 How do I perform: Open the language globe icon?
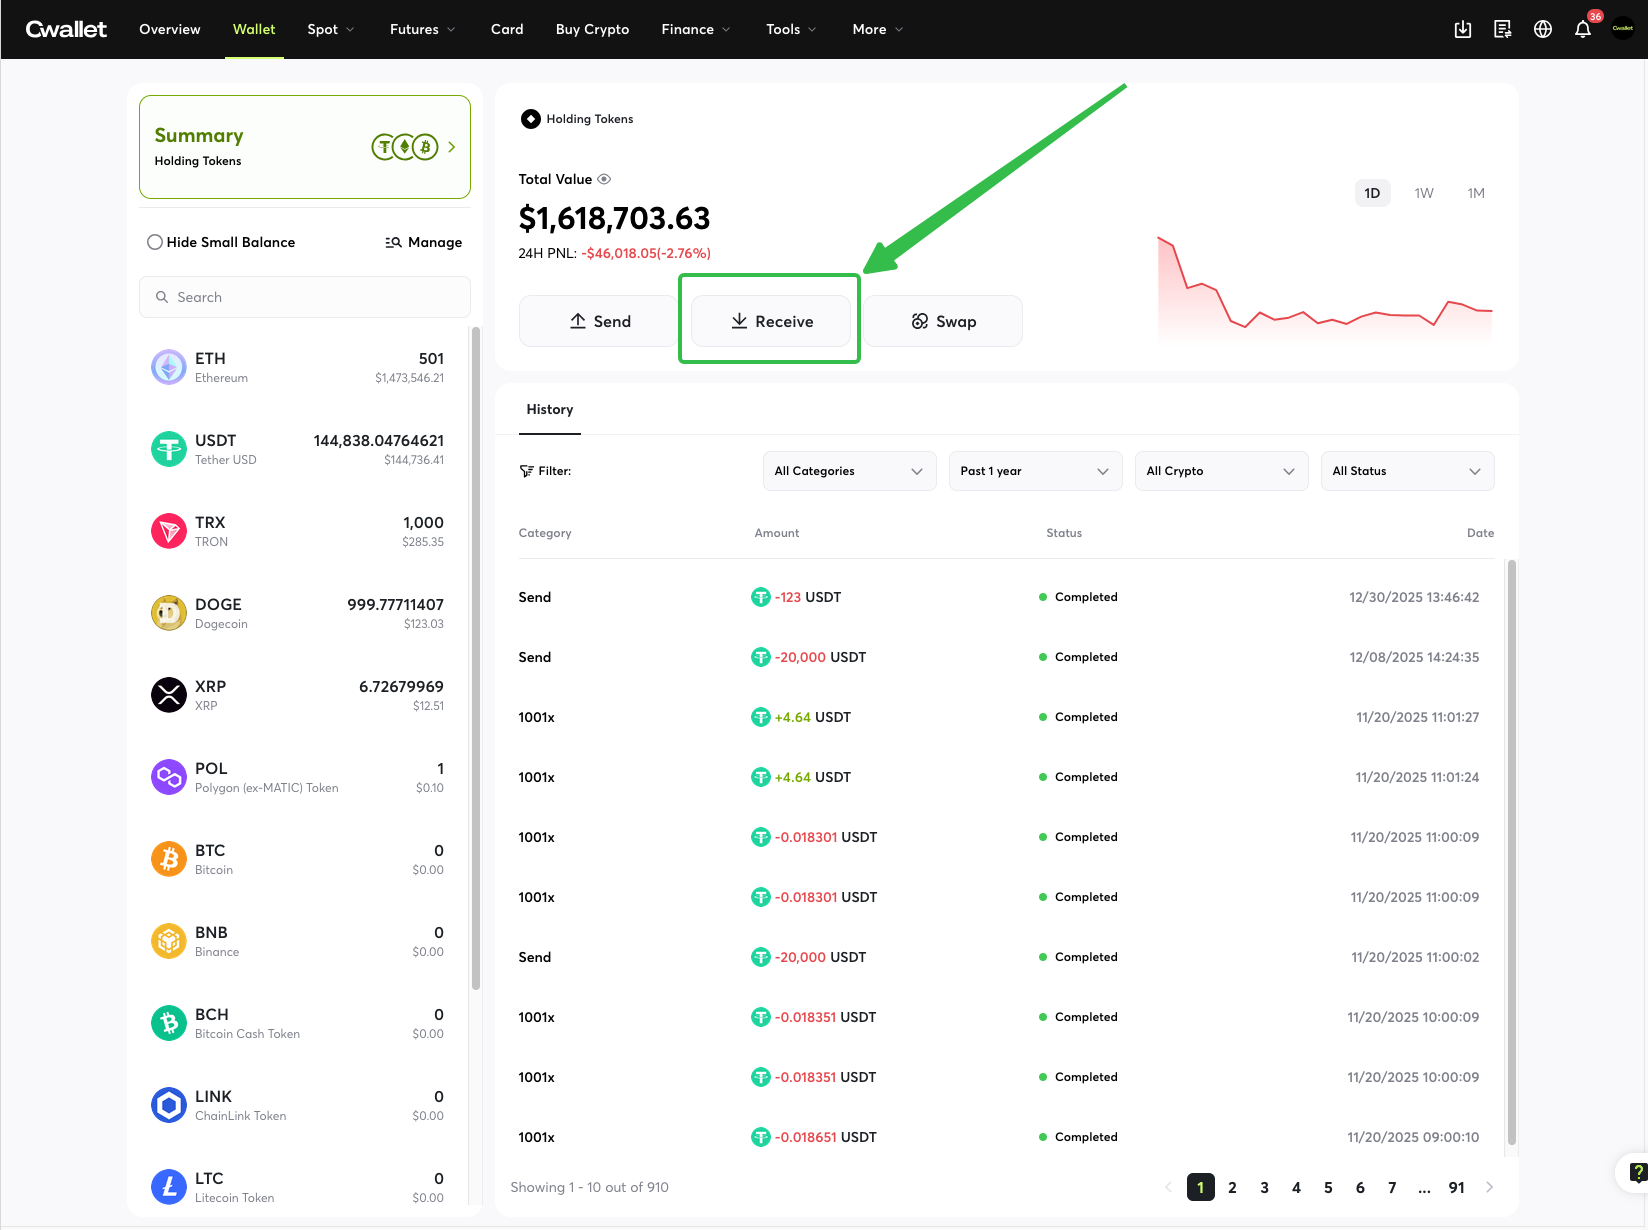tap(1543, 29)
